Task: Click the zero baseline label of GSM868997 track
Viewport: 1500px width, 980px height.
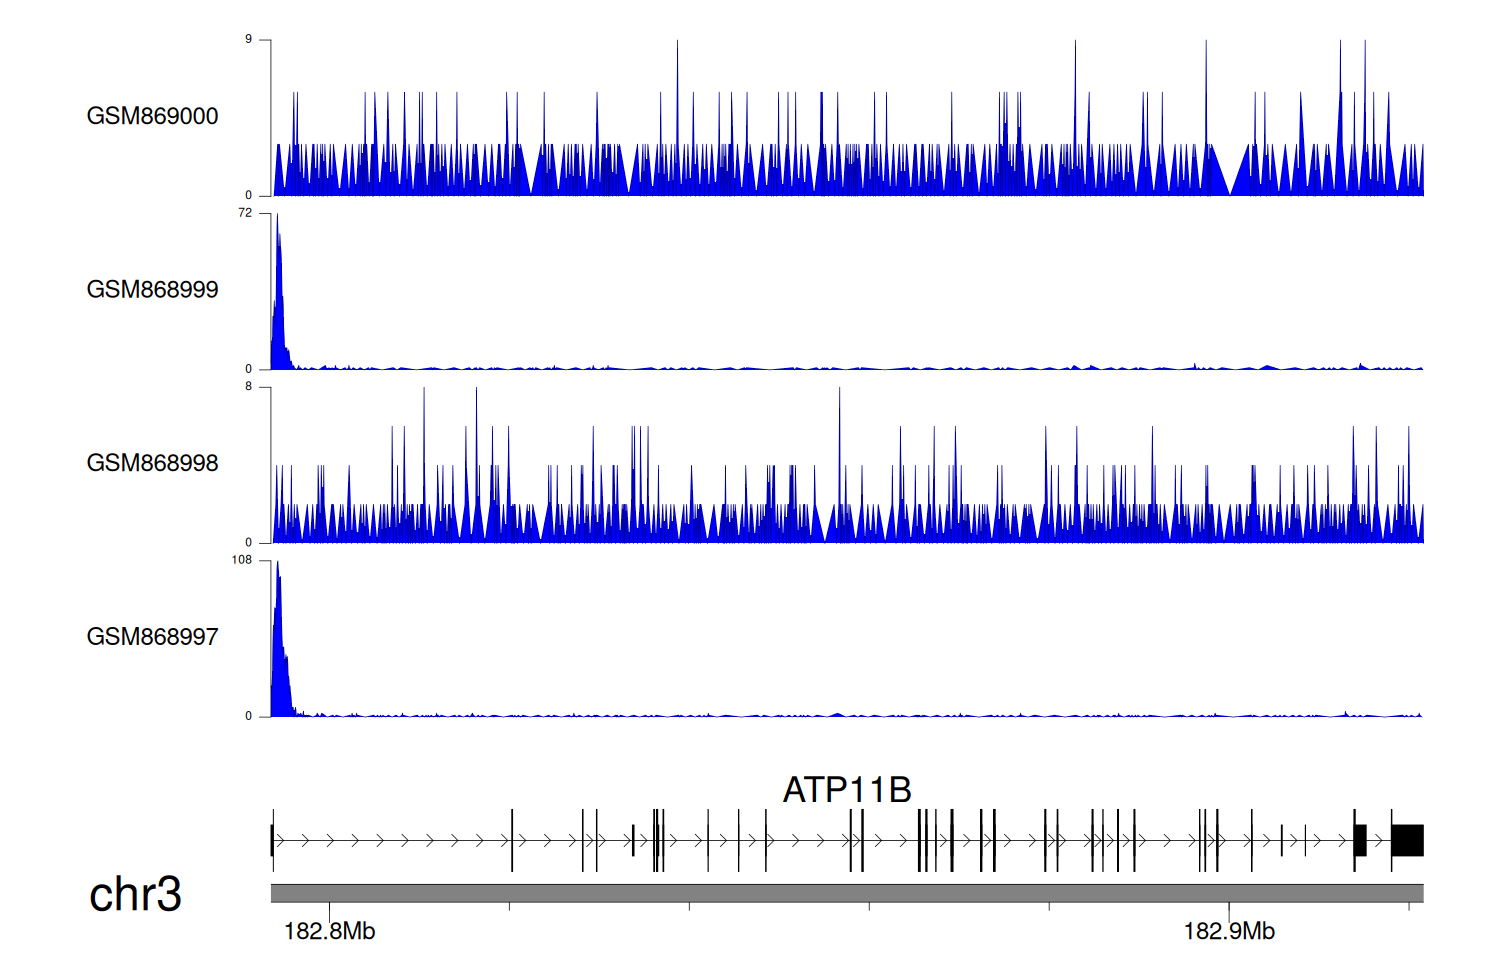Action: (x=249, y=716)
